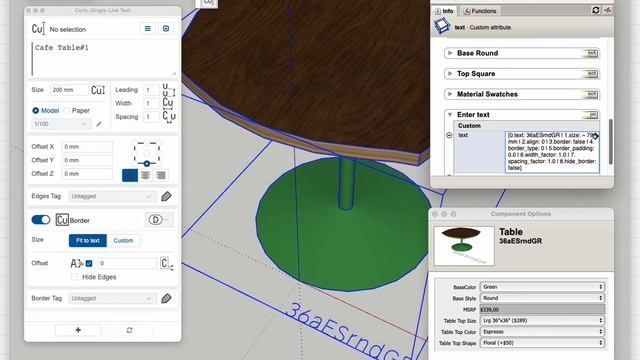640x360 pixels.
Task: Toggle formula view icon in attributes panel
Action: click(x=608, y=11)
